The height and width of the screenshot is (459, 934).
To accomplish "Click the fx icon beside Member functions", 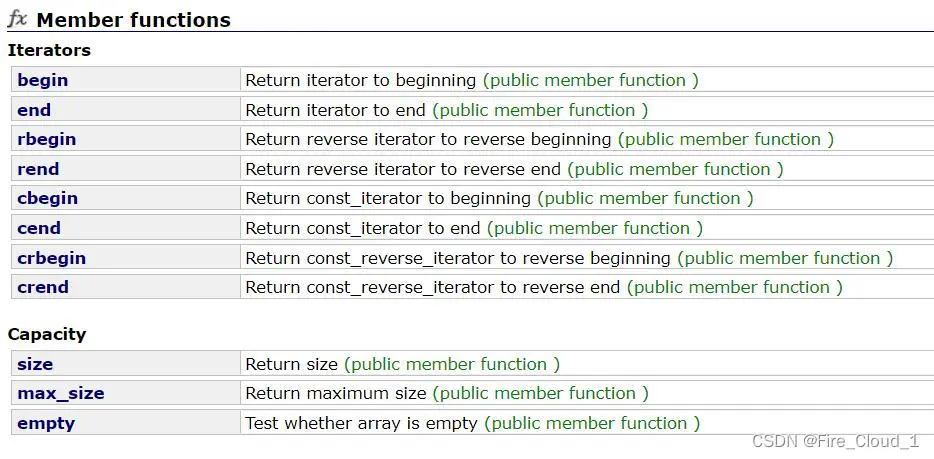I will pyautogui.click(x=17, y=19).
